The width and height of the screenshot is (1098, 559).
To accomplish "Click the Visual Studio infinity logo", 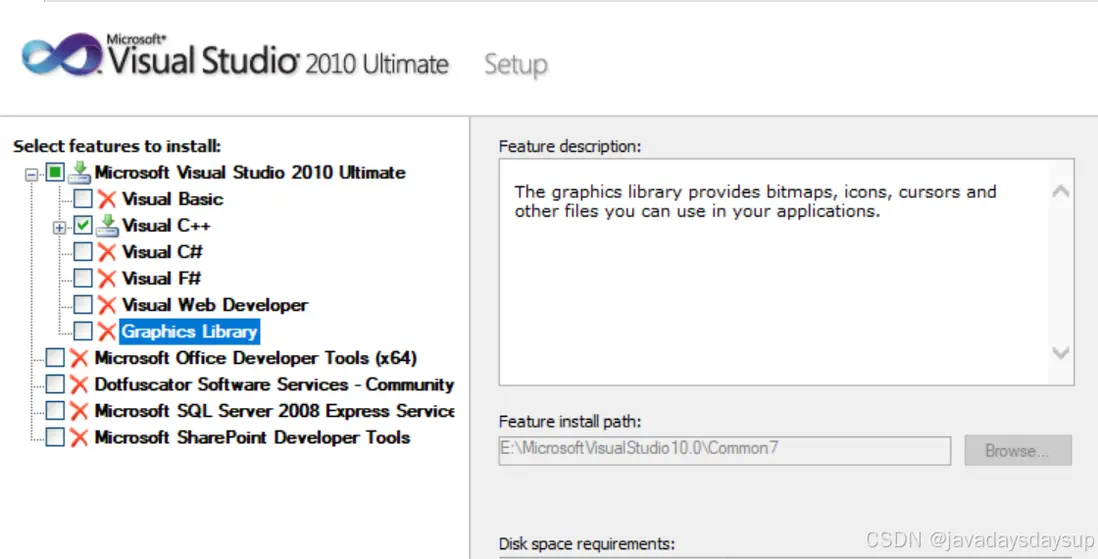I will 61,55.
